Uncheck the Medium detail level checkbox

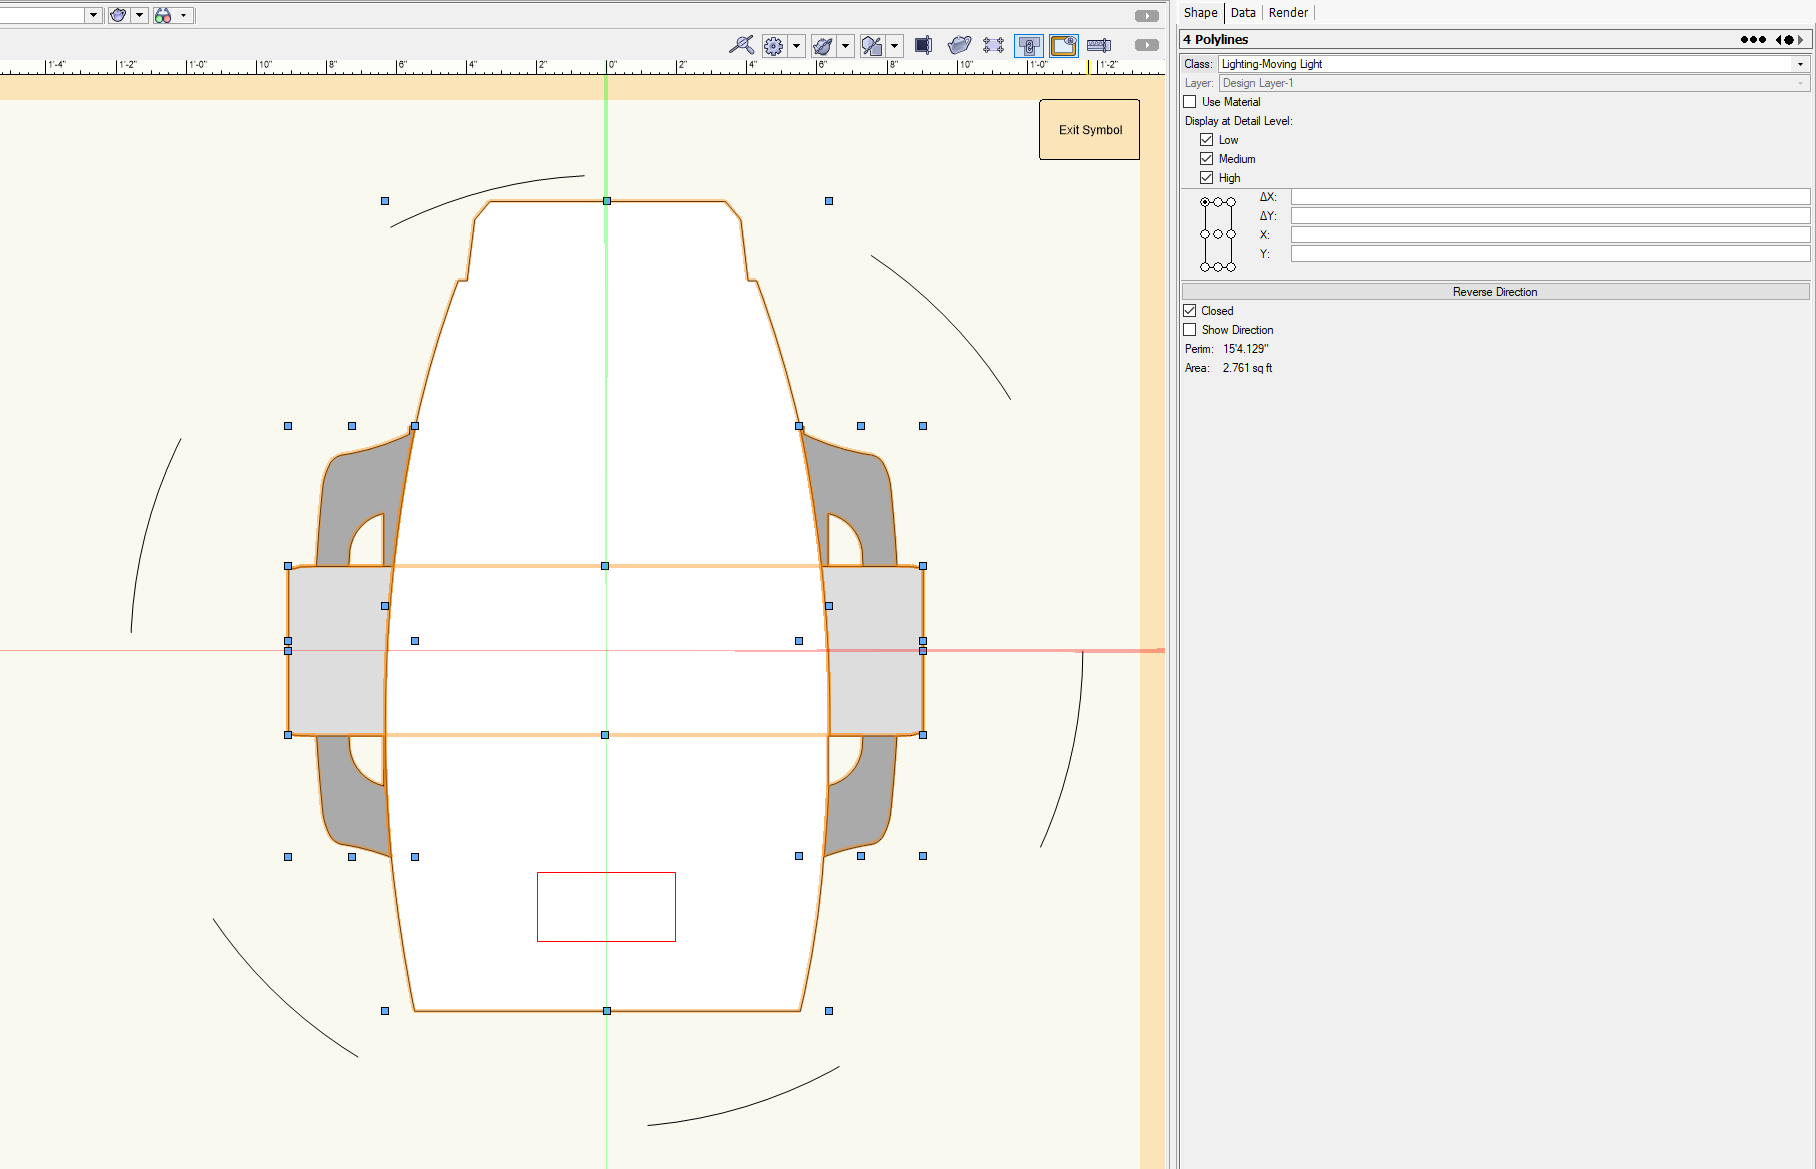point(1207,159)
